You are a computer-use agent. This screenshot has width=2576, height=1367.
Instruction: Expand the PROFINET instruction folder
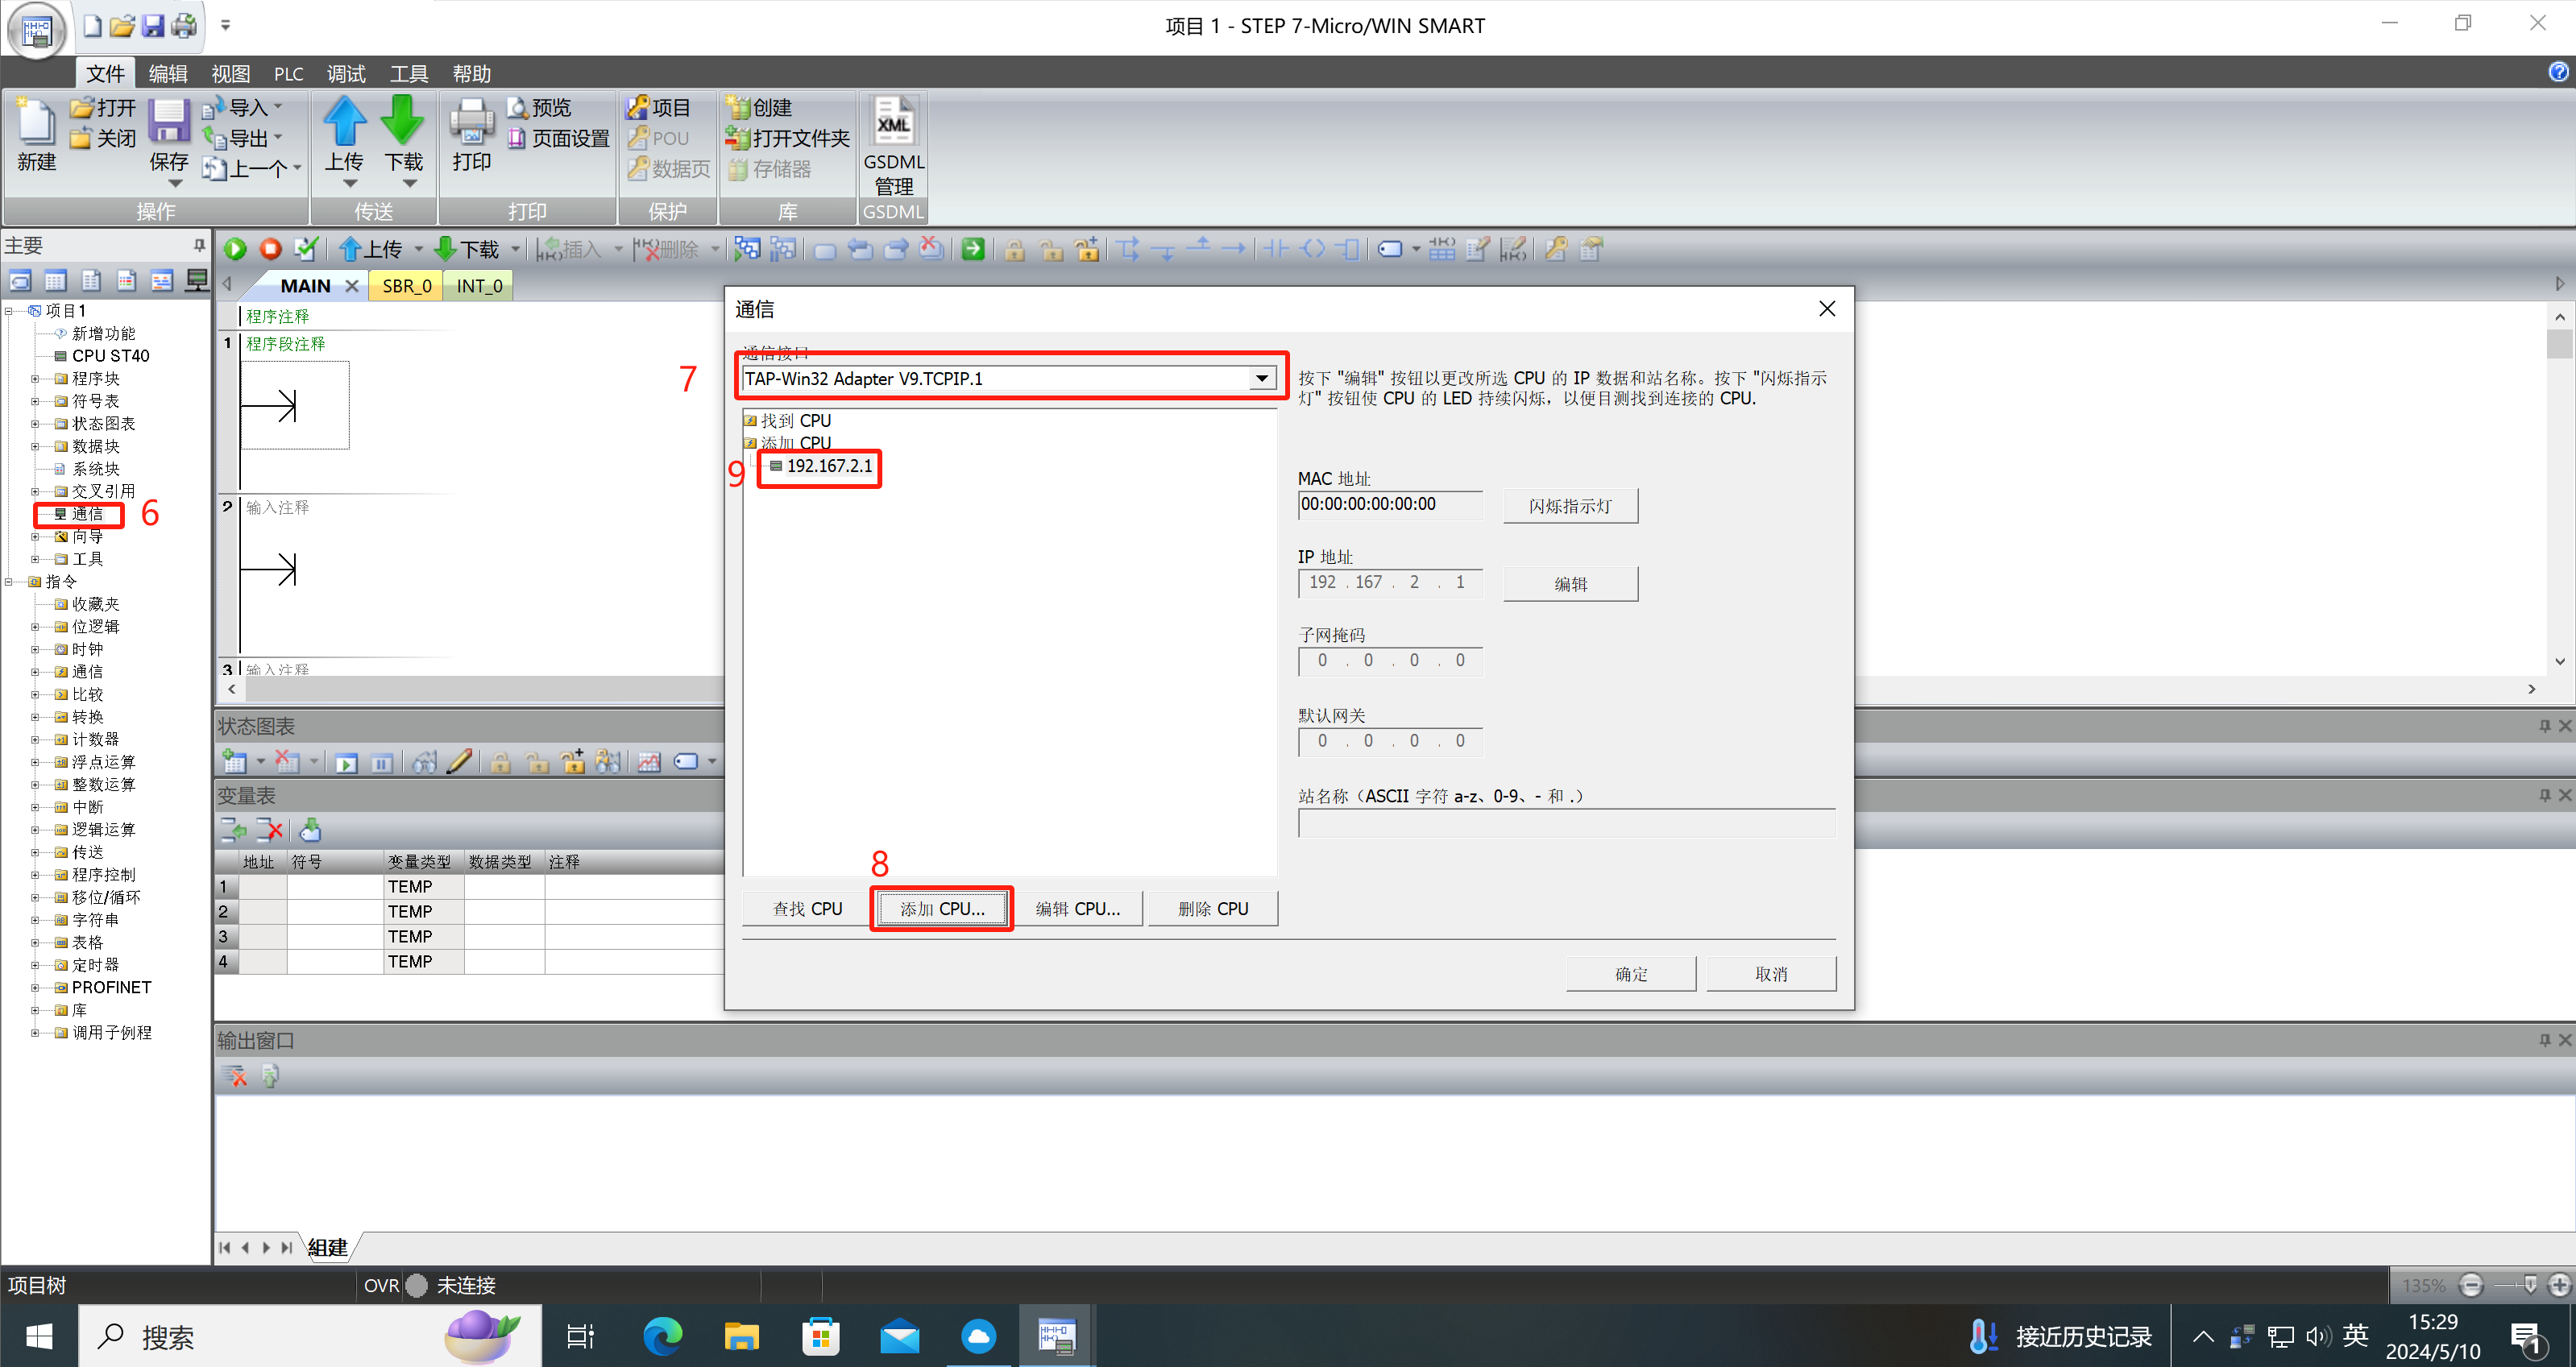35,988
